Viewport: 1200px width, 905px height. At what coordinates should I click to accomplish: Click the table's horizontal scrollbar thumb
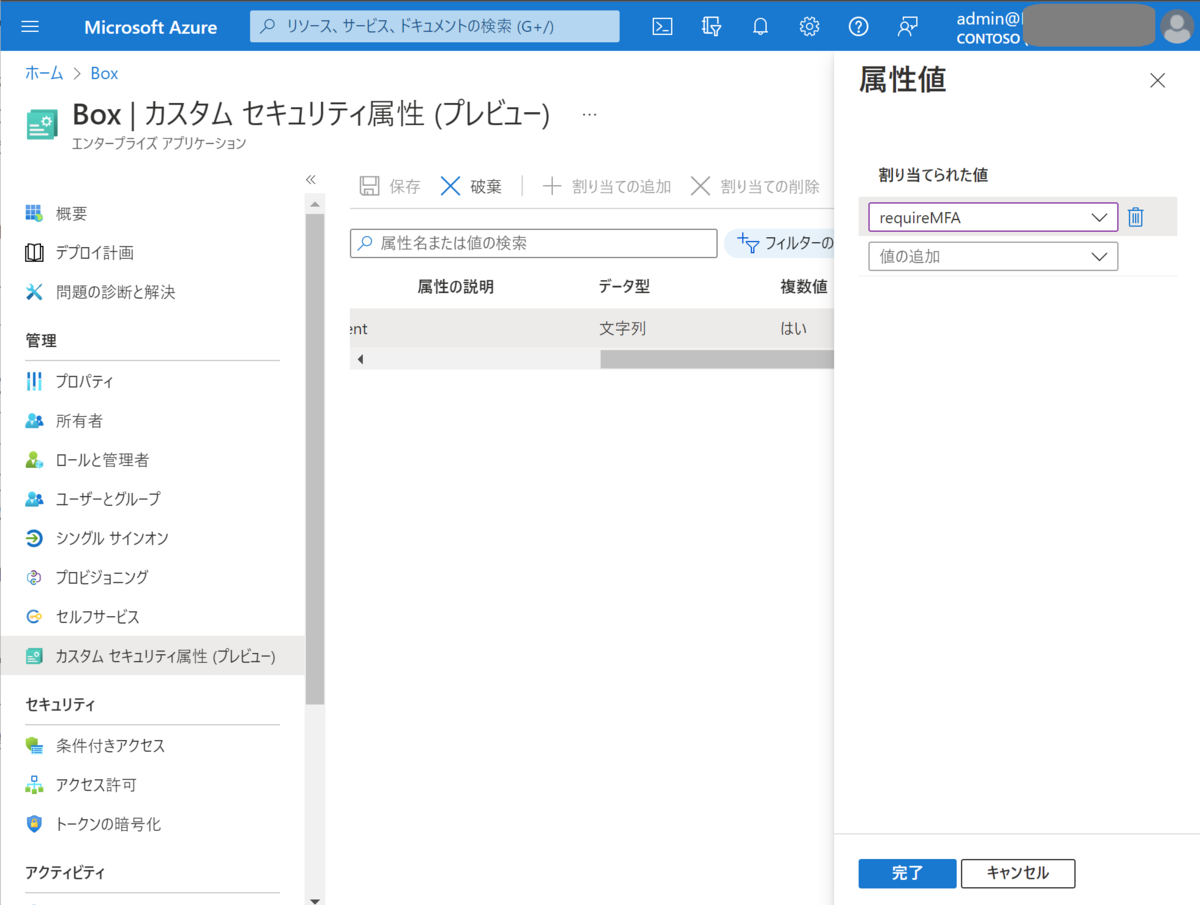click(x=716, y=359)
